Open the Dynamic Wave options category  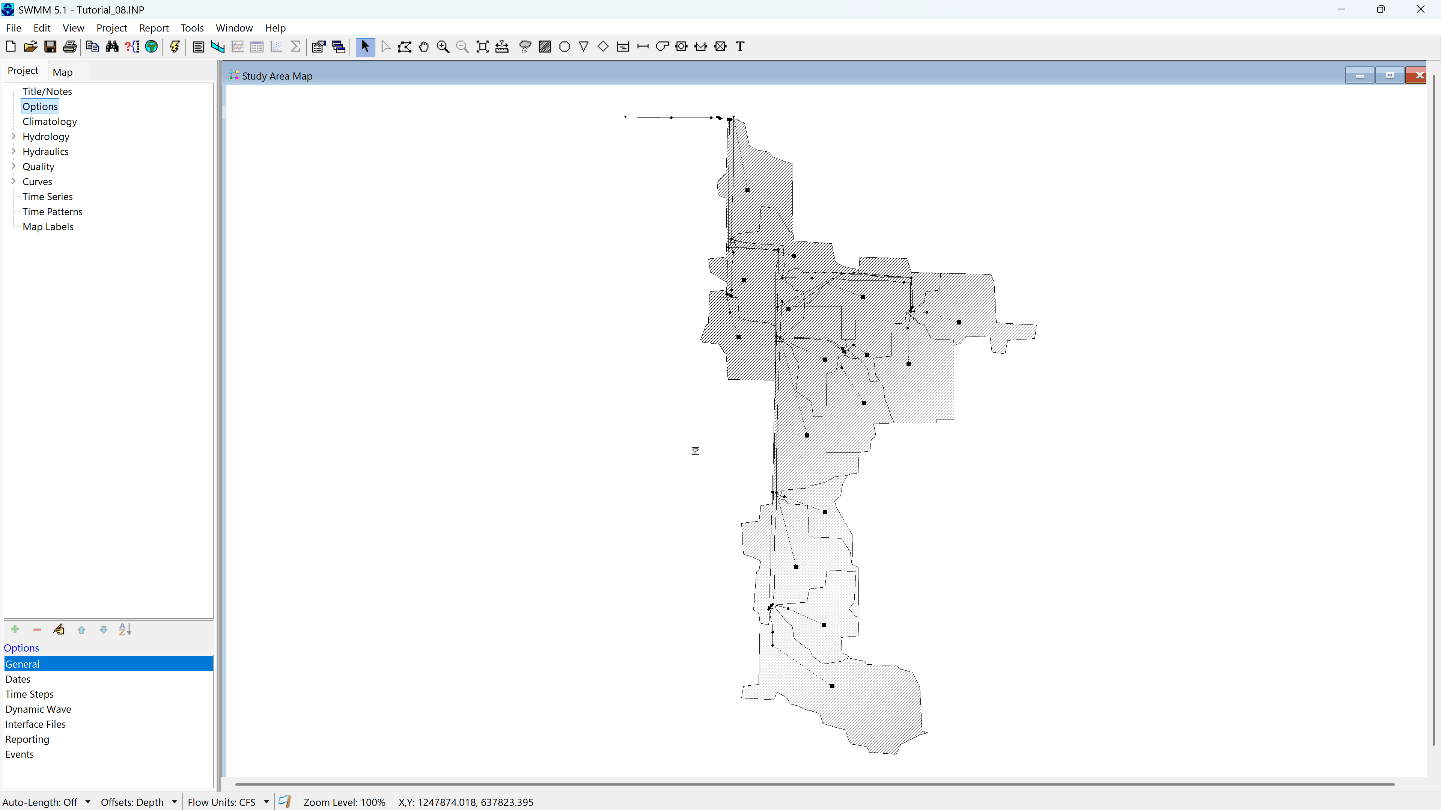click(38, 709)
